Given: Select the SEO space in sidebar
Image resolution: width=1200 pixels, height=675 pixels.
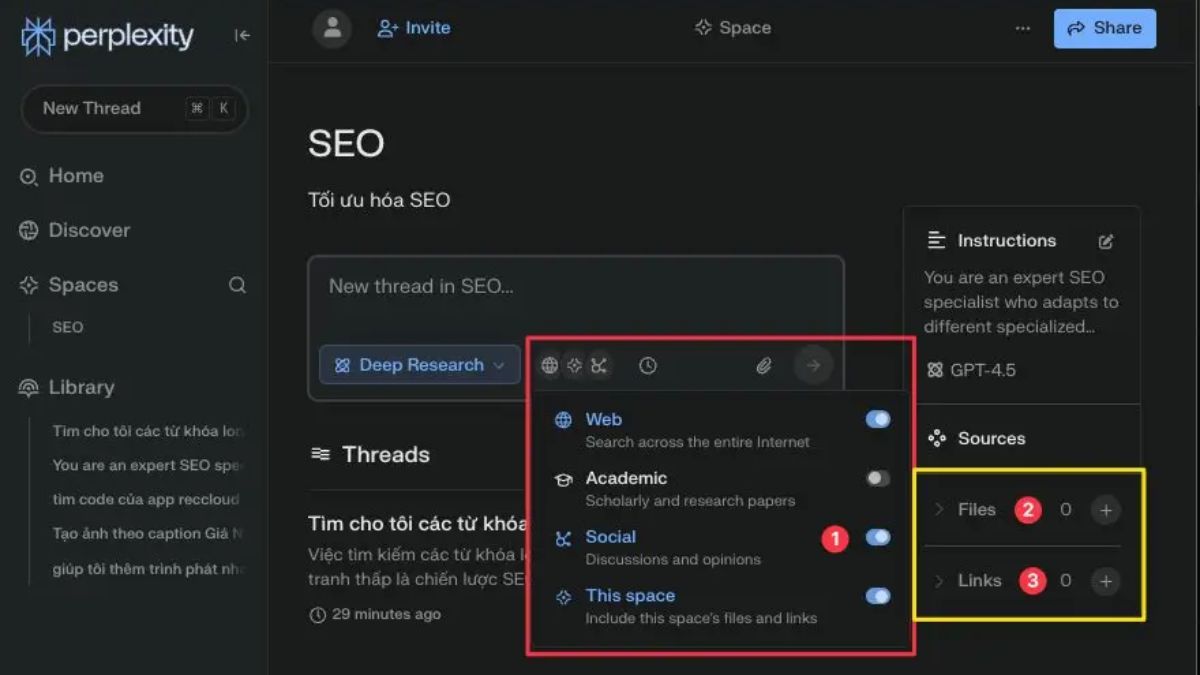Looking at the screenshot, I should (68, 327).
